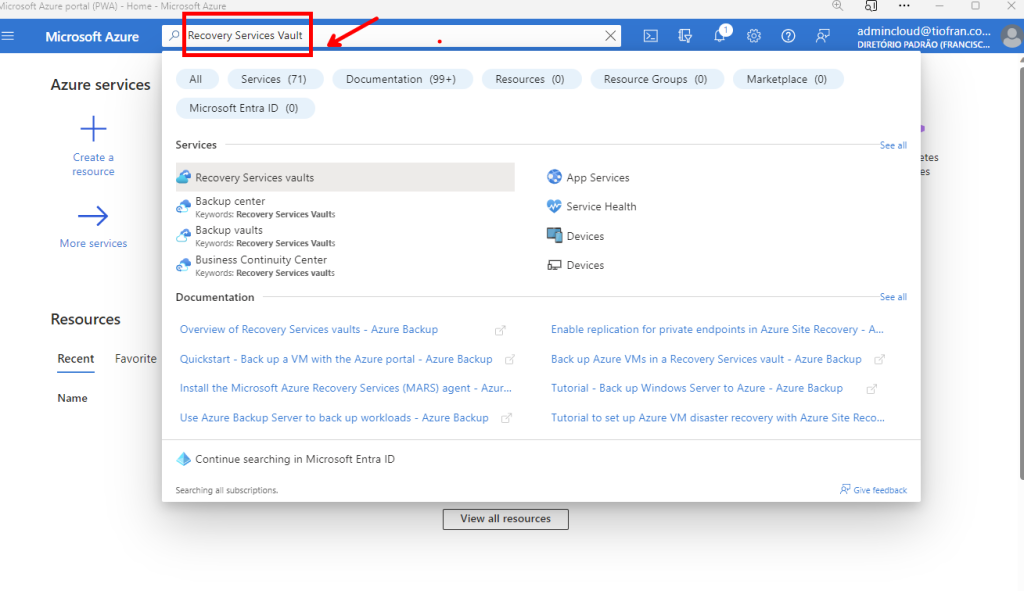
Task: Open the portal hamburger menu
Action: click(9, 36)
